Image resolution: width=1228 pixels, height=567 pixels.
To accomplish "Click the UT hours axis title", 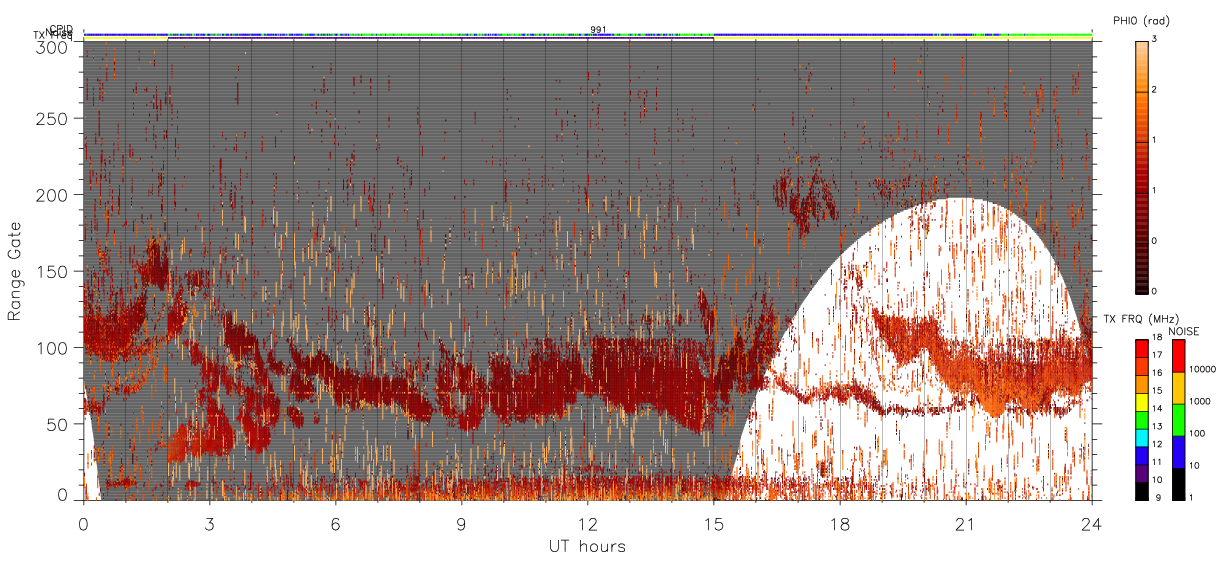I will tap(587, 546).
